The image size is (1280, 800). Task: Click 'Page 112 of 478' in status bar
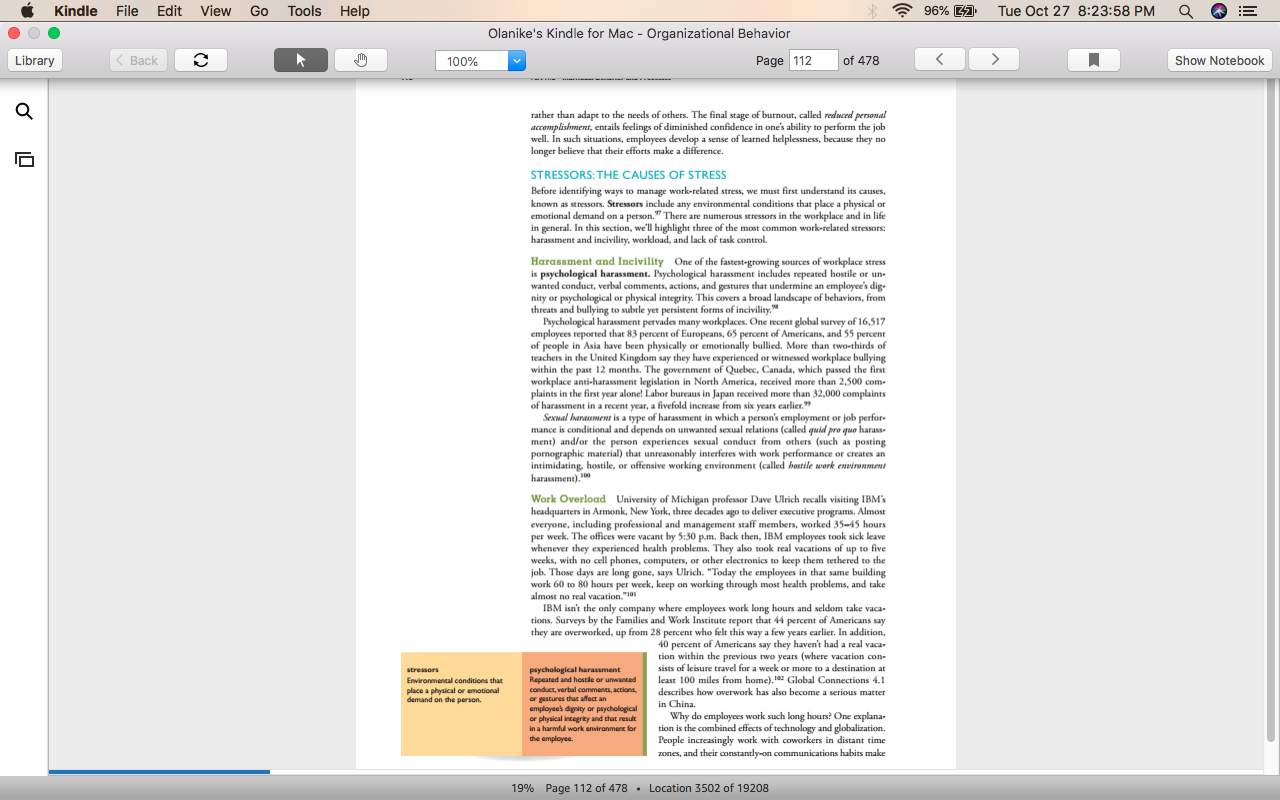click(586, 788)
